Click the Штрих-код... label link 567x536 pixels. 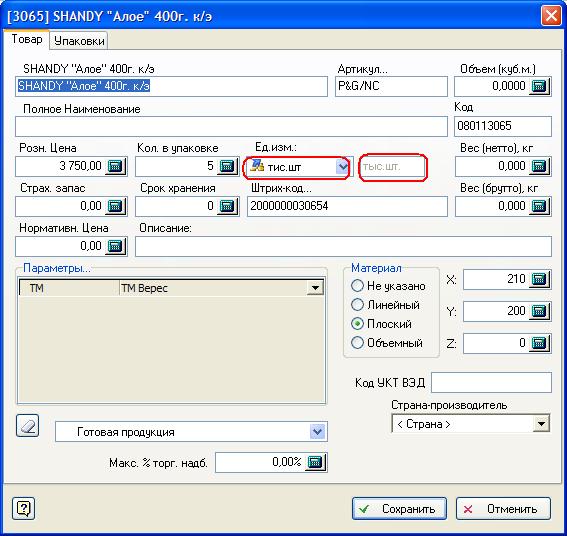pos(281,188)
